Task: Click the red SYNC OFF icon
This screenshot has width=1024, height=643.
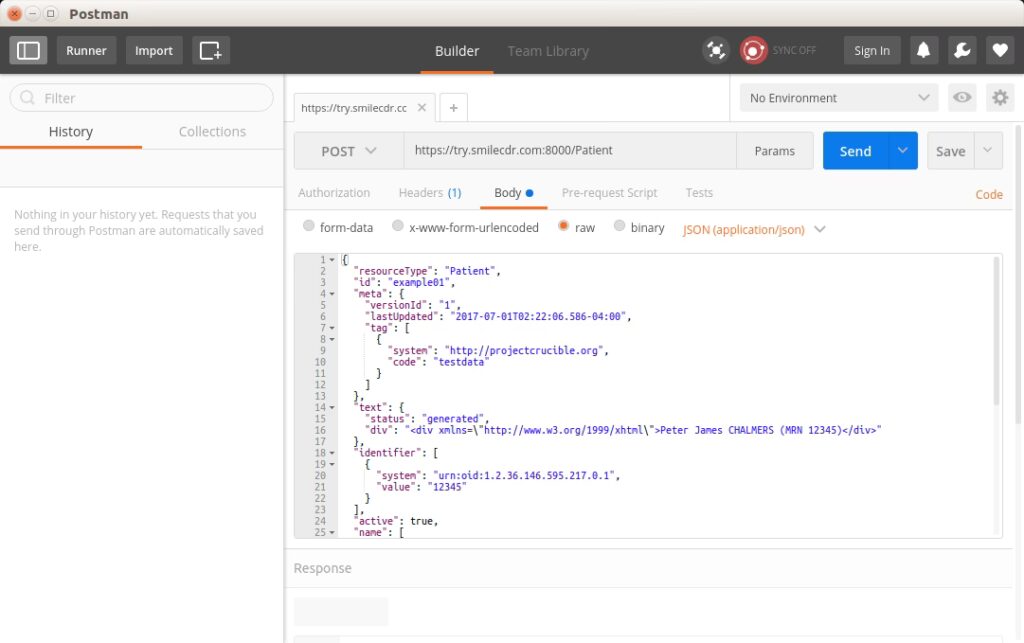Action: click(x=753, y=51)
